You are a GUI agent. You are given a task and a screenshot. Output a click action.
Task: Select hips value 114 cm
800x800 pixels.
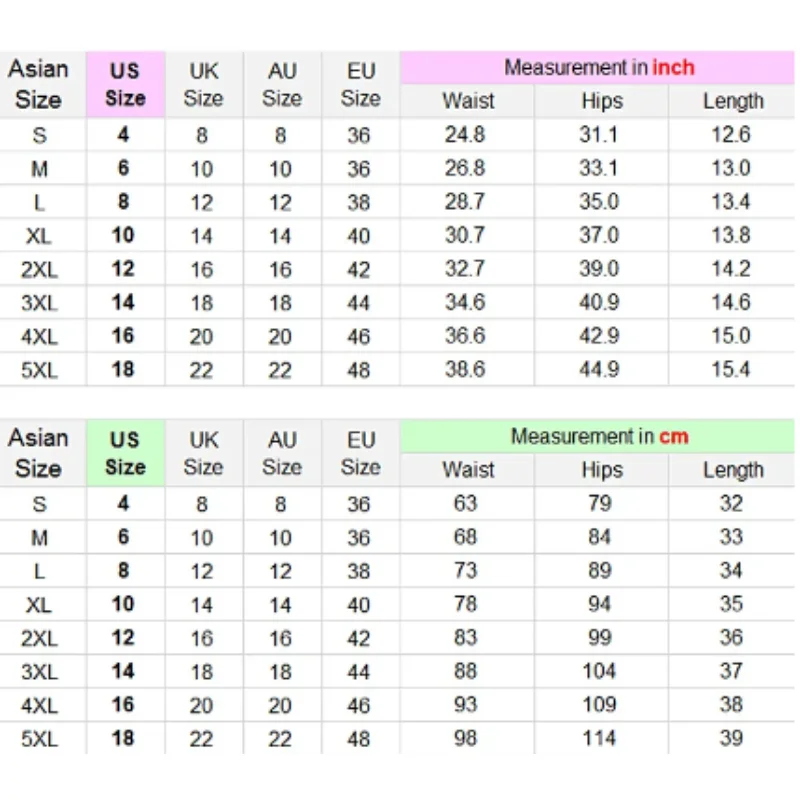pos(599,739)
